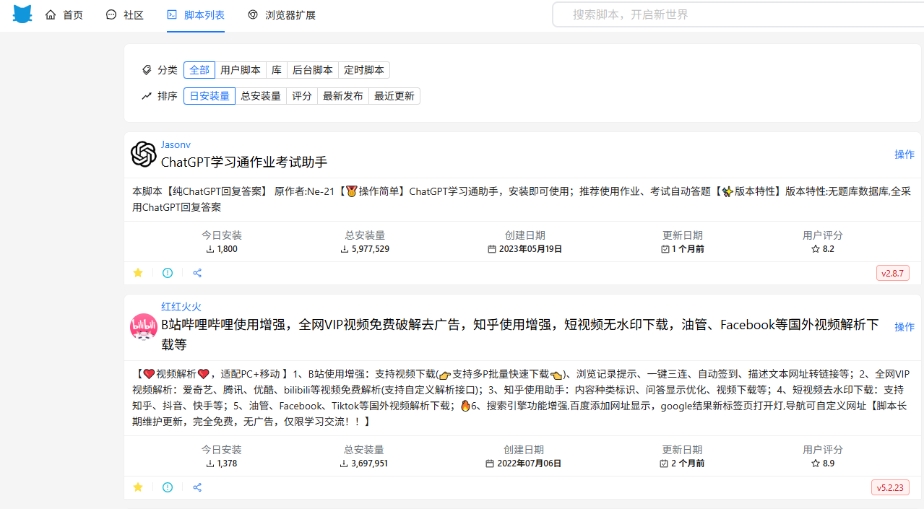Click download icon beside 1,378 installs
Screen dimensions: 924x509
pyautogui.click(x=210, y=464)
